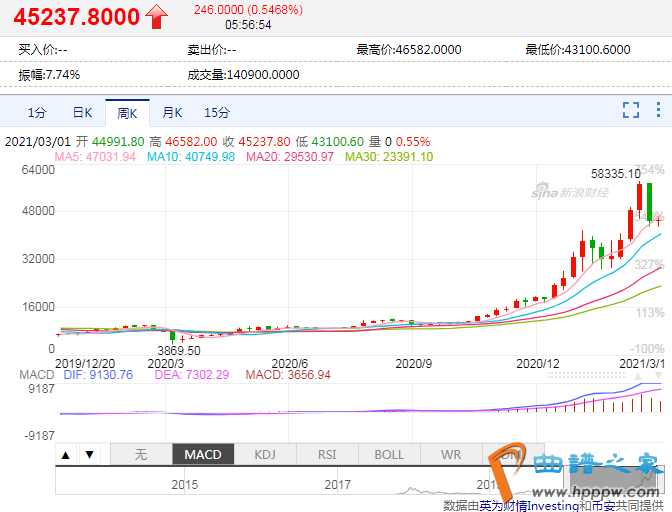
Task: Toggle the KDJ indicator
Action: click(265, 455)
